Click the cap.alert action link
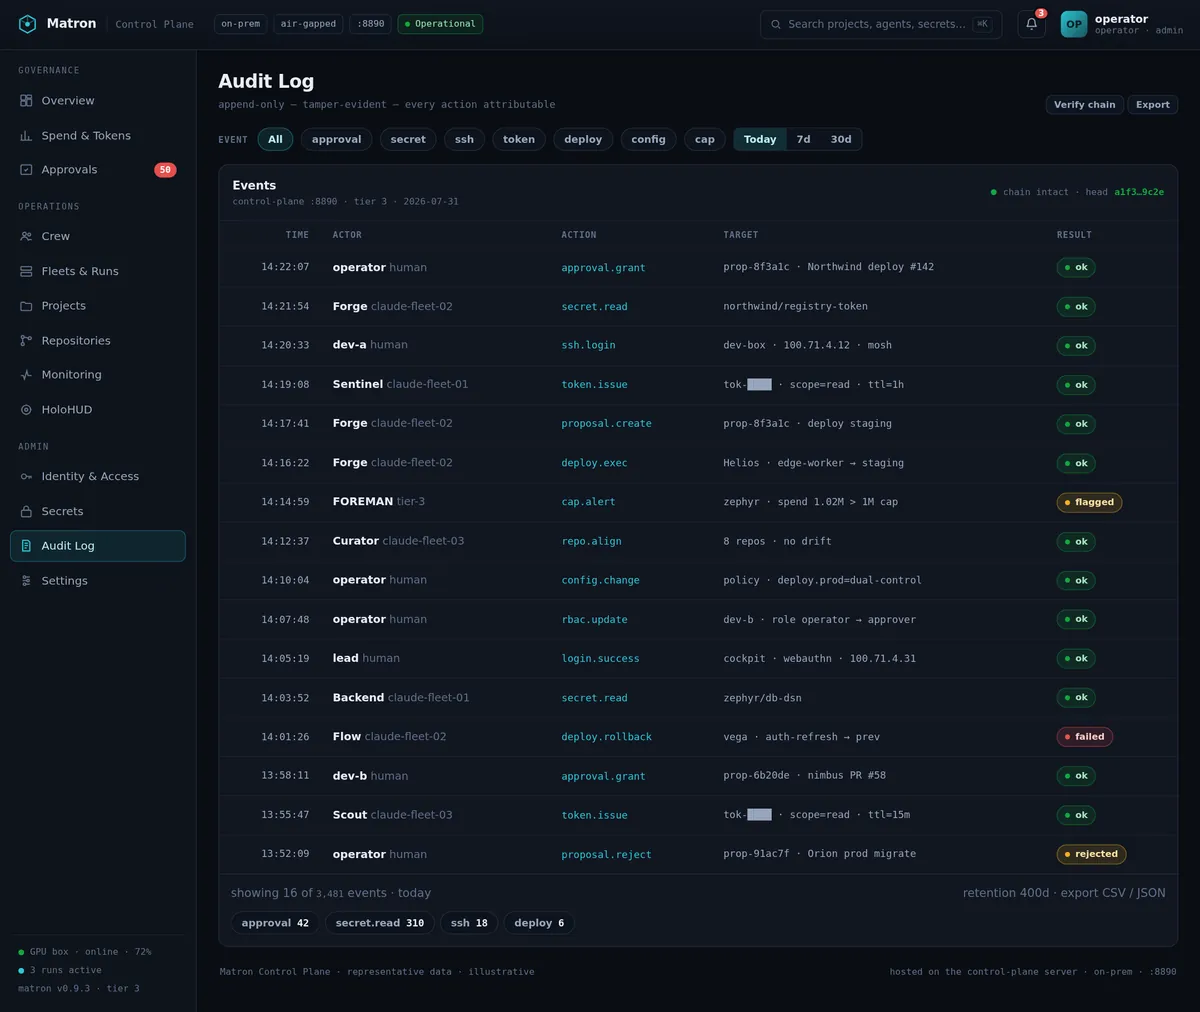The image size is (1200, 1012). (588, 502)
